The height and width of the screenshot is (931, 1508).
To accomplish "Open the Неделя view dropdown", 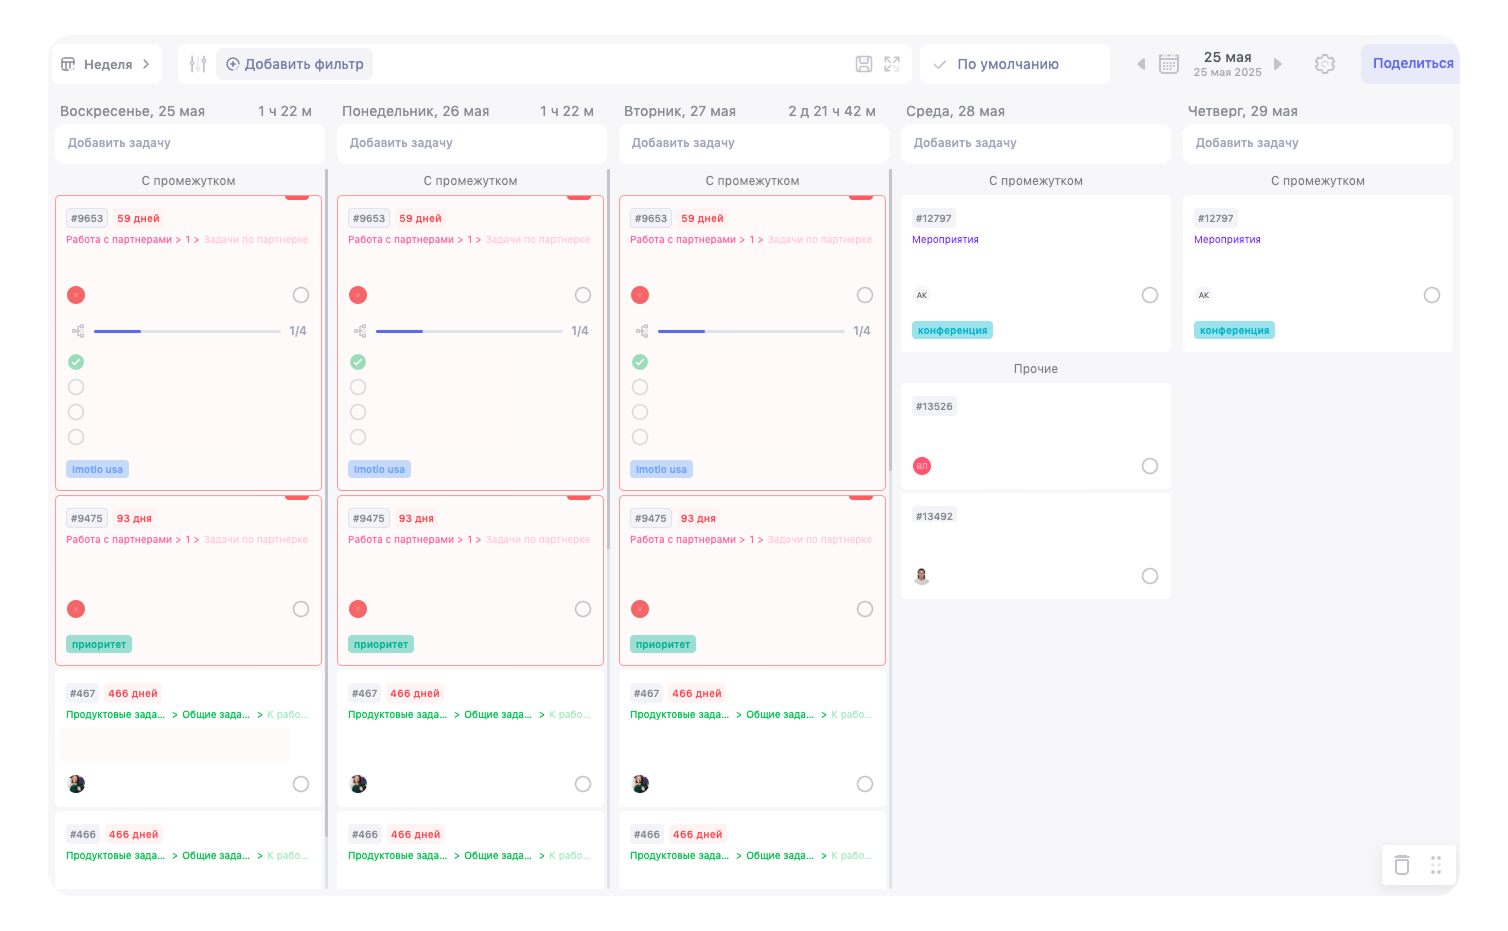I will click(106, 64).
